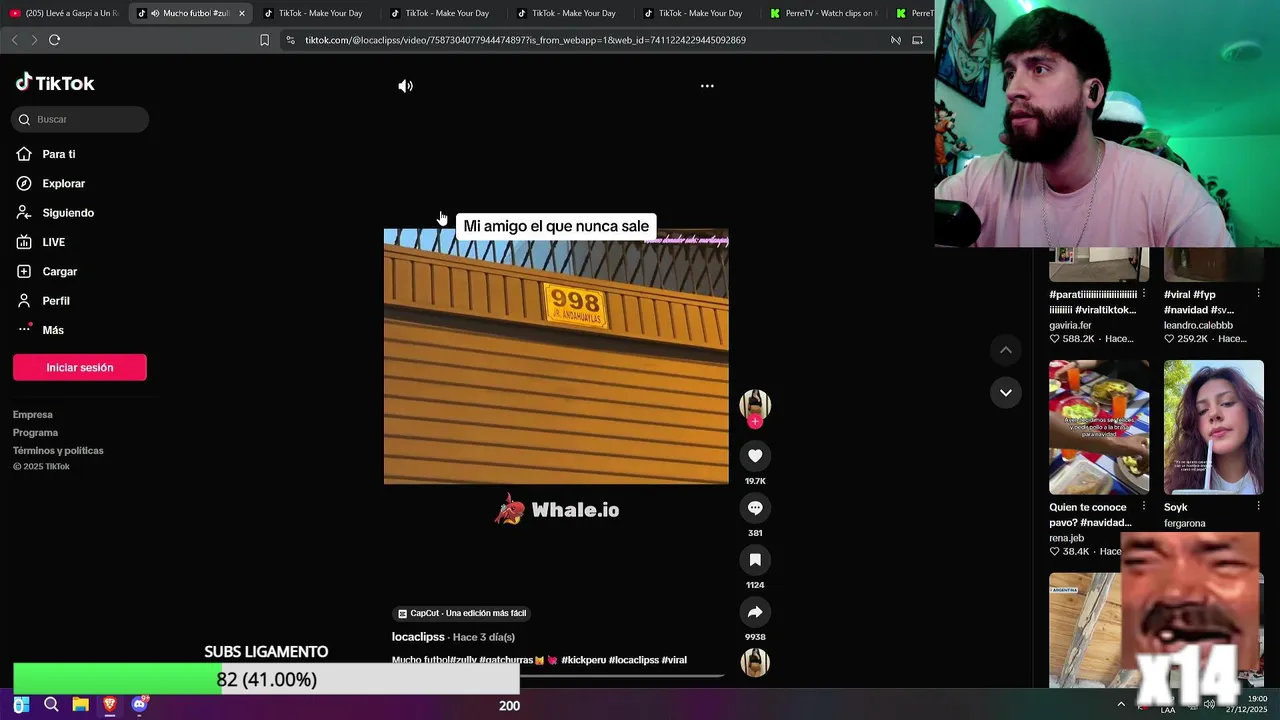Expand the Más menu in the sidebar
The width and height of the screenshot is (1280, 720).
40,330
